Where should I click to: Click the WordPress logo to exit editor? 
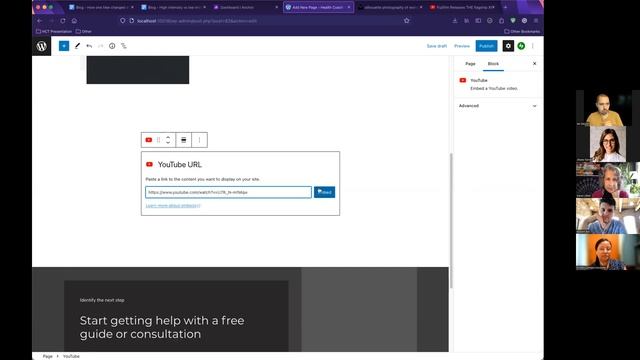(x=42, y=46)
